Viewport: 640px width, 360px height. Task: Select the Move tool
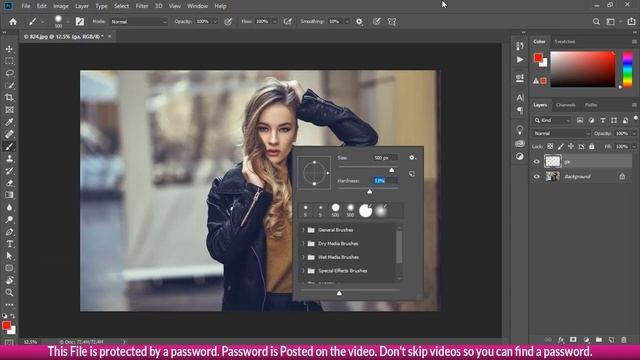(9, 49)
